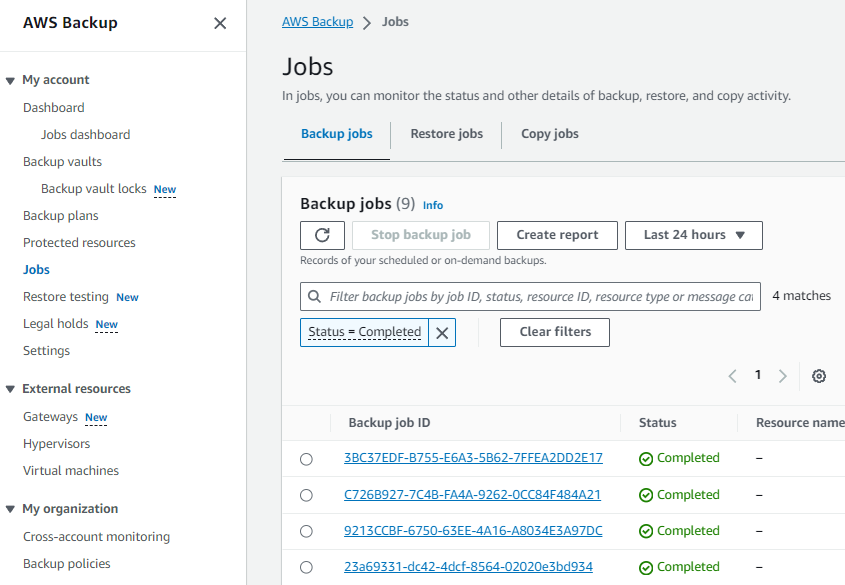Open the Last 24 hours time range dropdown
The width and height of the screenshot is (845, 585).
point(694,235)
